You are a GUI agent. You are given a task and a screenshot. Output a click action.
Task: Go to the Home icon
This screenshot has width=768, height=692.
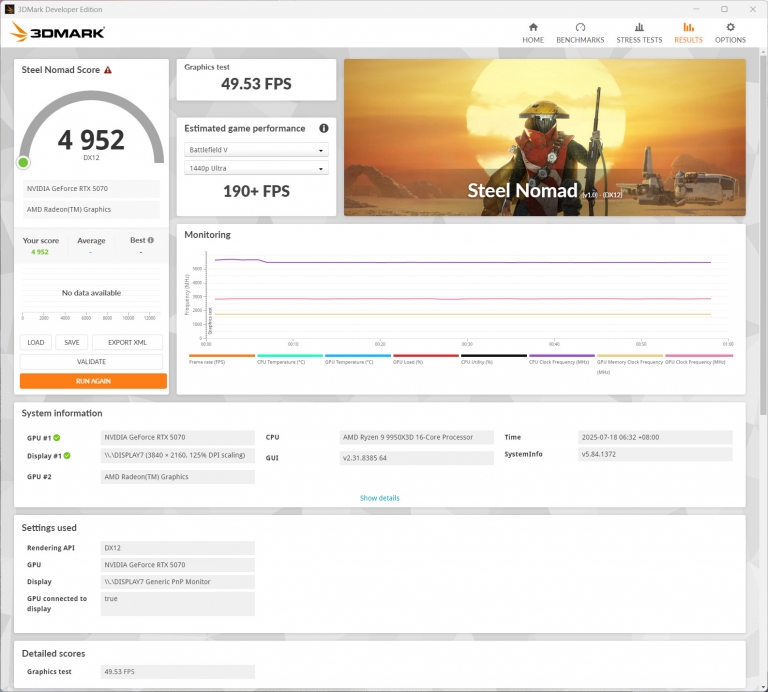coord(533,27)
